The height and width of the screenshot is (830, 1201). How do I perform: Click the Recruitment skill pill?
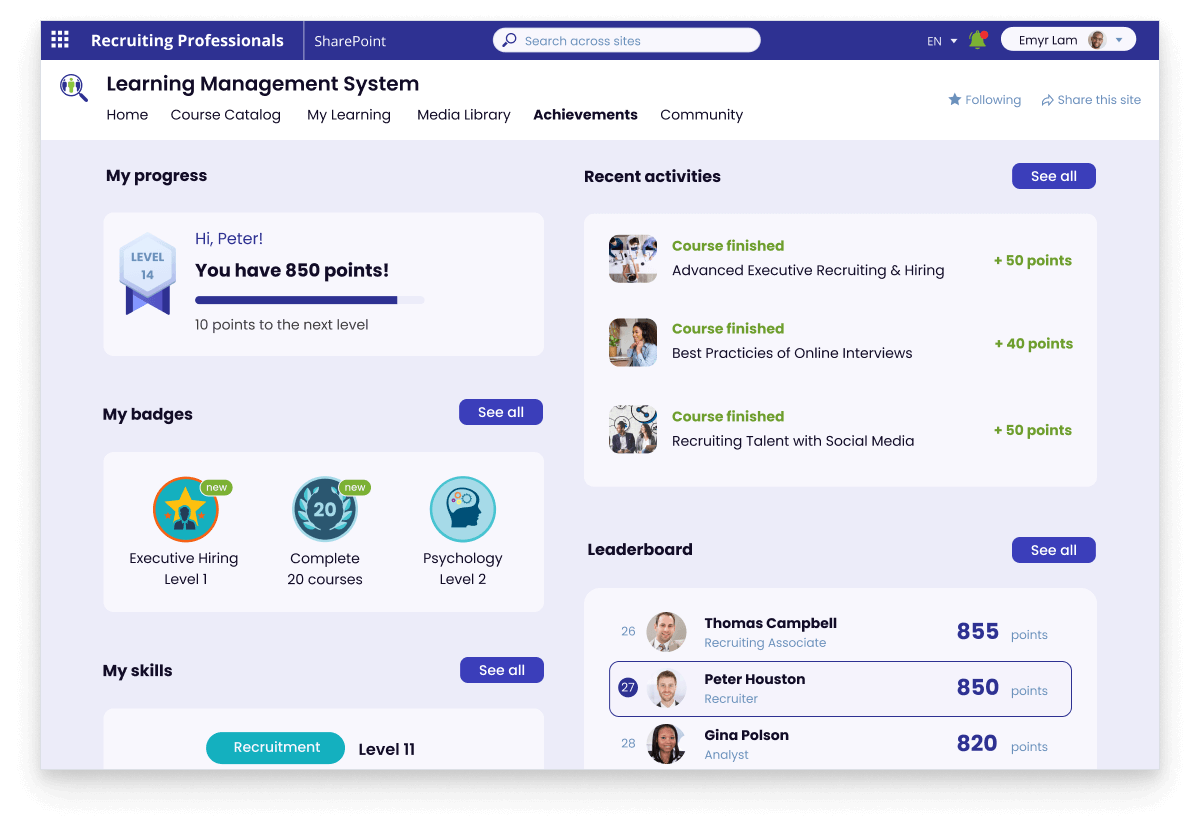pyautogui.click(x=276, y=748)
